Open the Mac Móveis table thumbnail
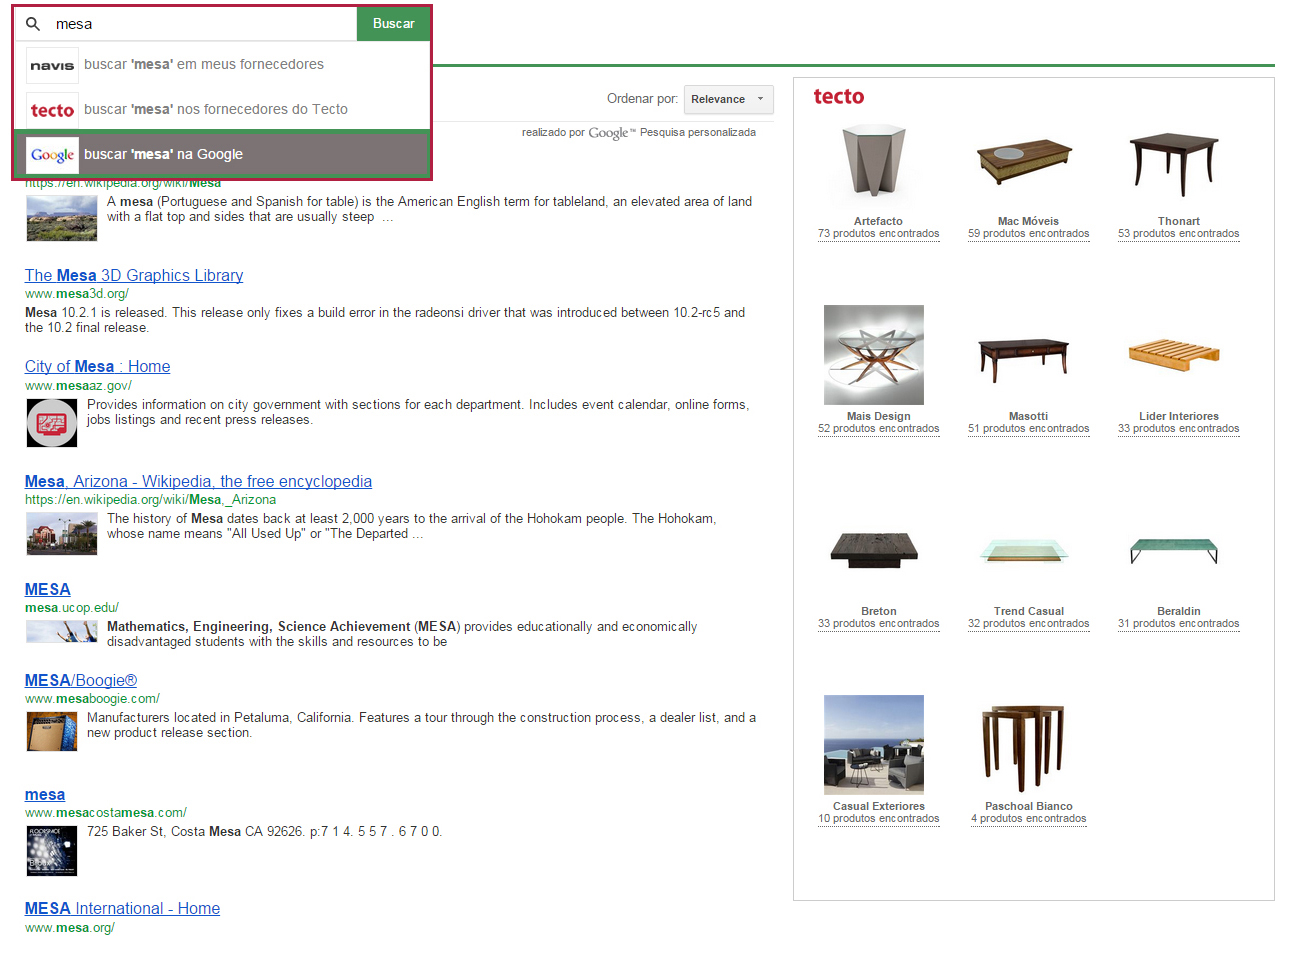This screenshot has height=972, width=1296. tap(1024, 161)
